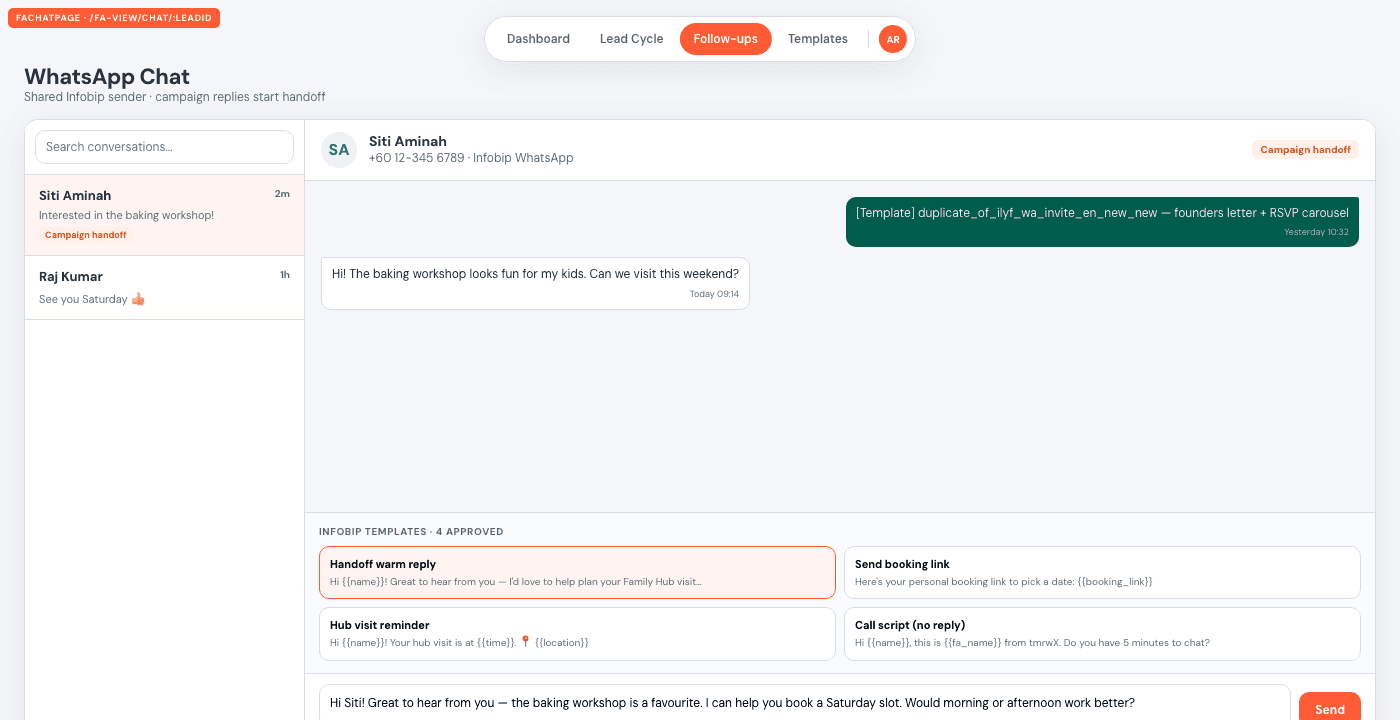Choose the Hub visit reminder template
The width and height of the screenshot is (1400, 720).
(x=577, y=634)
